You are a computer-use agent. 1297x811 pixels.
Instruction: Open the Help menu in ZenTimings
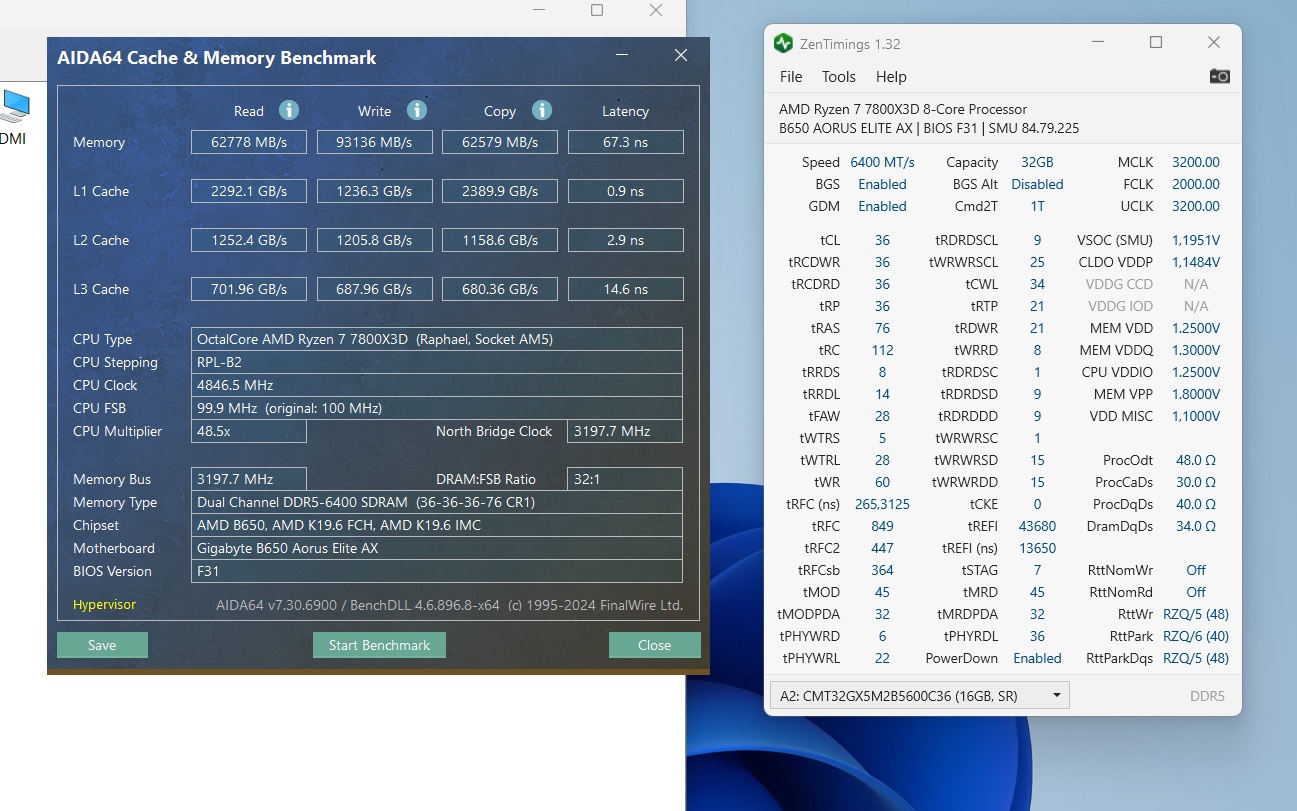[891, 77]
